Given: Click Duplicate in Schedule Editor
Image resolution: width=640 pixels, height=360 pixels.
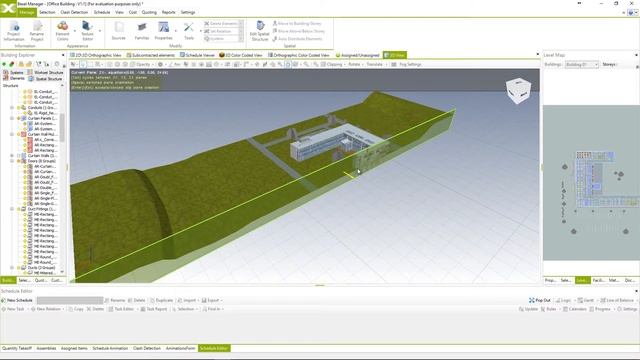Looking at the screenshot, I should tap(162, 300).
